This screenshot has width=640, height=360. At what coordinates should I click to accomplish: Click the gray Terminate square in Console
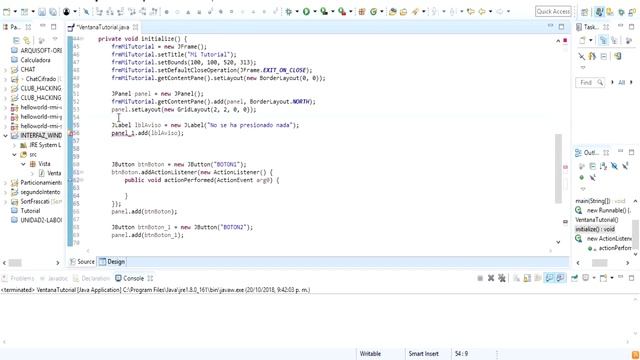tap(480, 278)
